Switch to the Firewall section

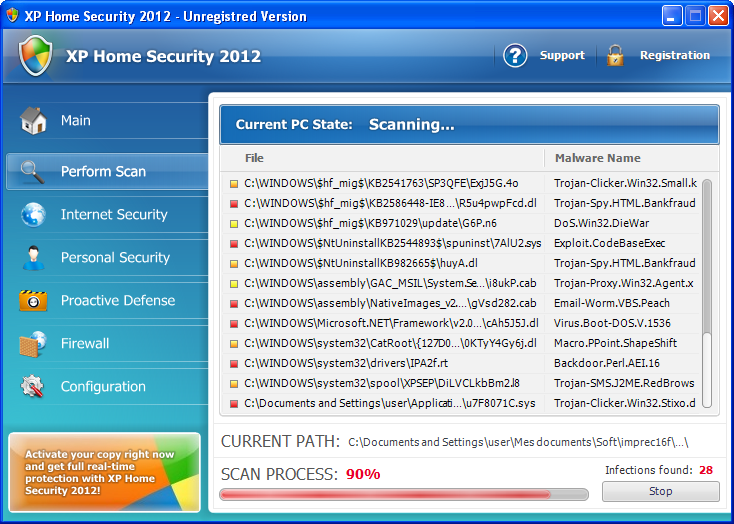[x=85, y=344]
